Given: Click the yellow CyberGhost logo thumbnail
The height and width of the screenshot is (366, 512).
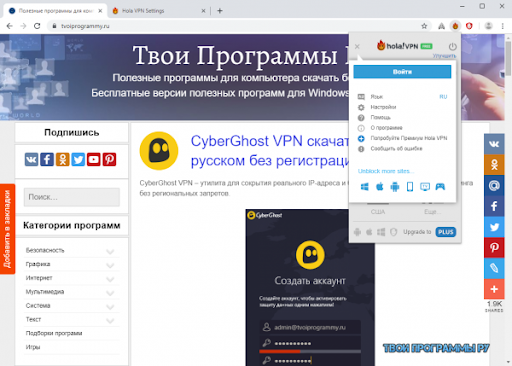Looking at the screenshot, I should click(x=159, y=151).
